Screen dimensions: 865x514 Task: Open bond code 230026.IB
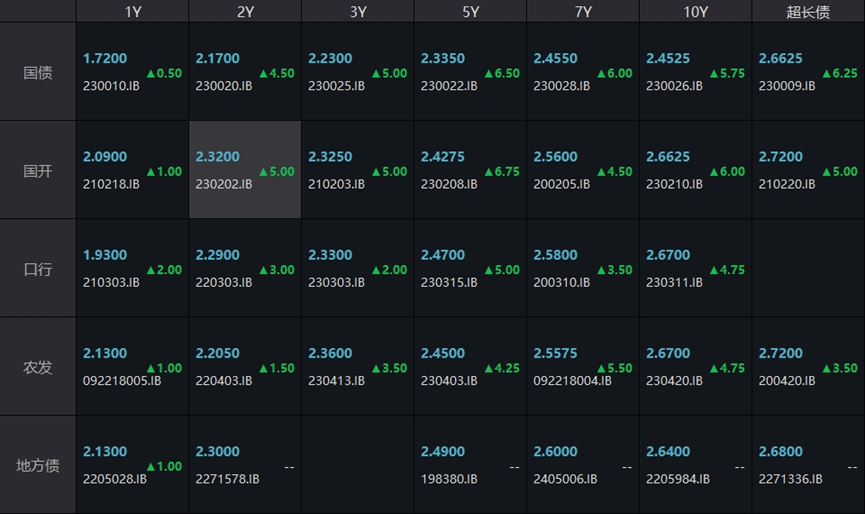click(x=674, y=86)
